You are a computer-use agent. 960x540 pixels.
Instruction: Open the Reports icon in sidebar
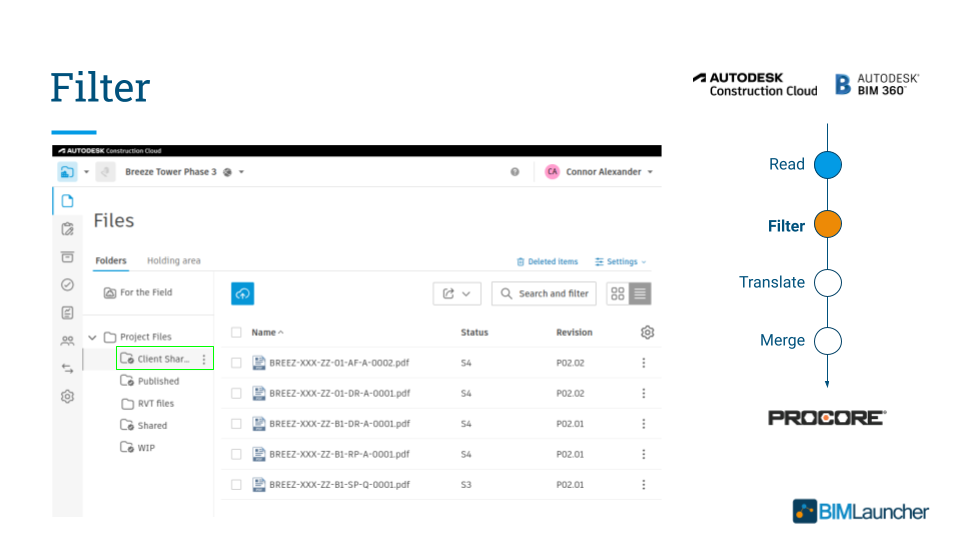pyautogui.click(x=67, y=313)
